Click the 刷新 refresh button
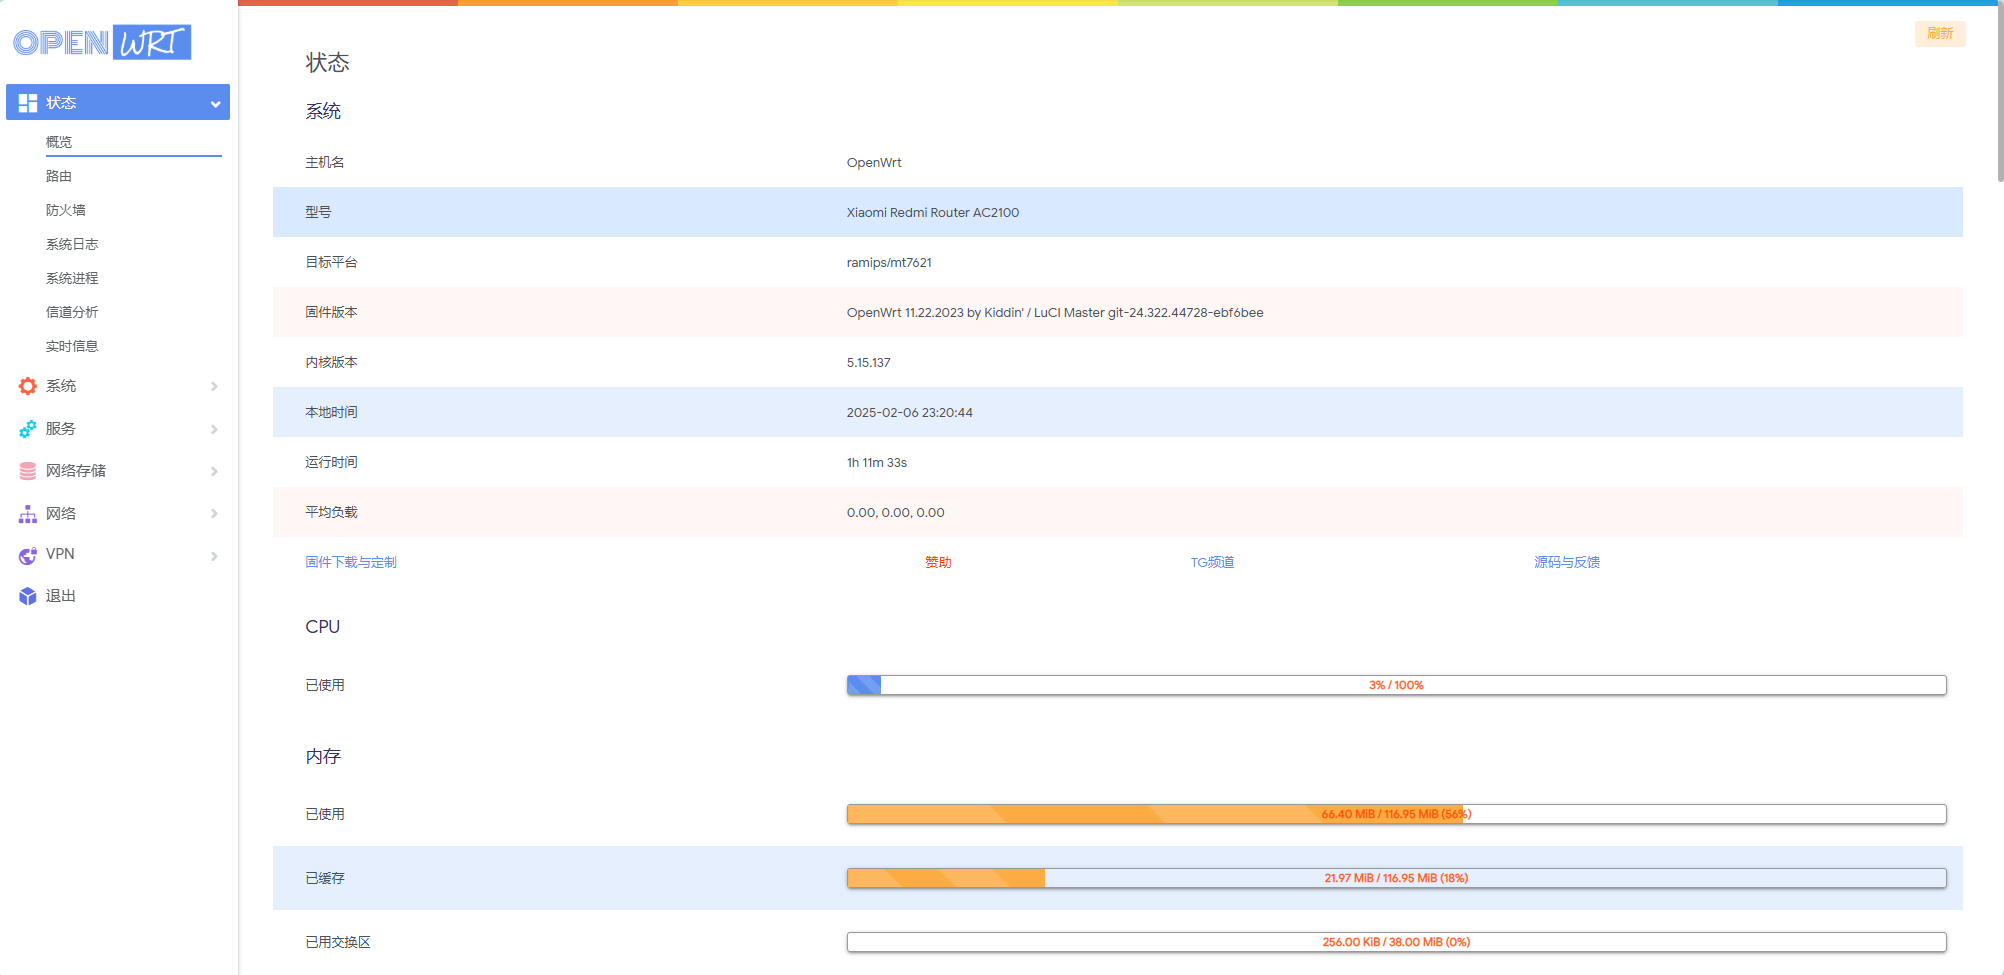 [x=1940, y=34]
